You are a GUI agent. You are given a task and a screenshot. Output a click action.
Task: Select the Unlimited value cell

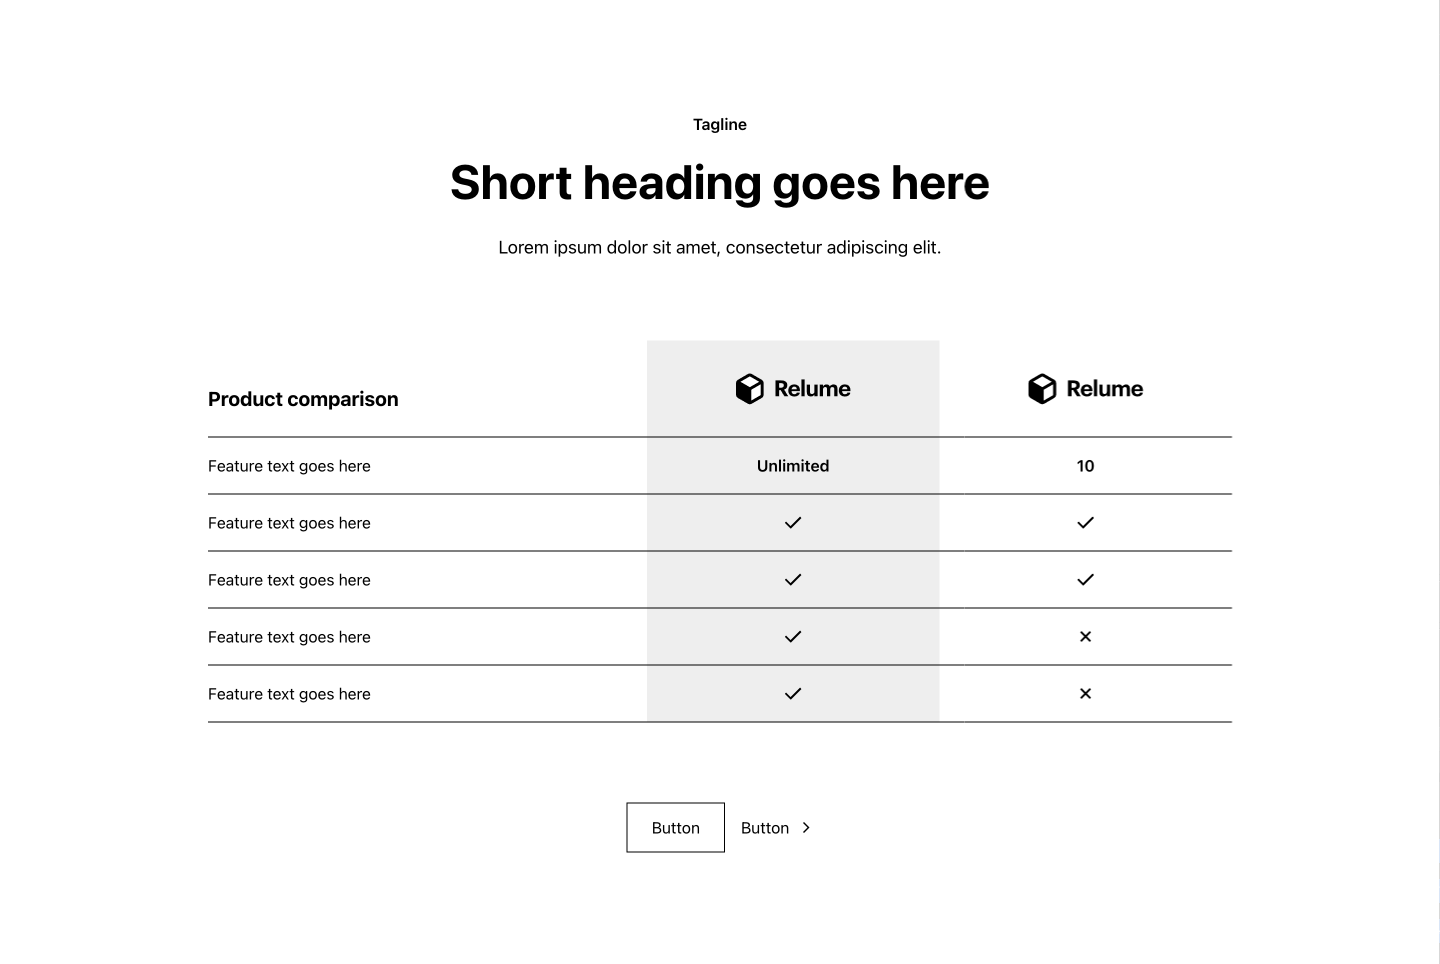[x=793, y=466]
